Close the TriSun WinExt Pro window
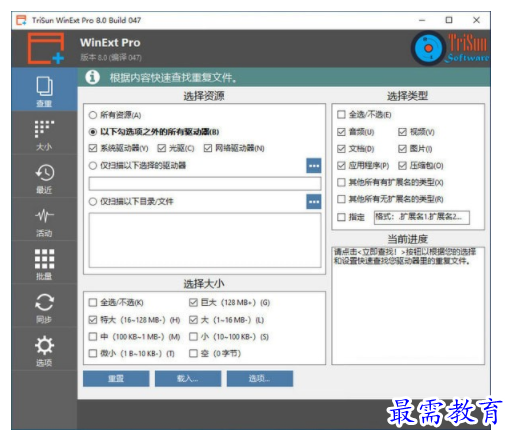The height and width of the screenshot is (443, 511). point(476,20)
